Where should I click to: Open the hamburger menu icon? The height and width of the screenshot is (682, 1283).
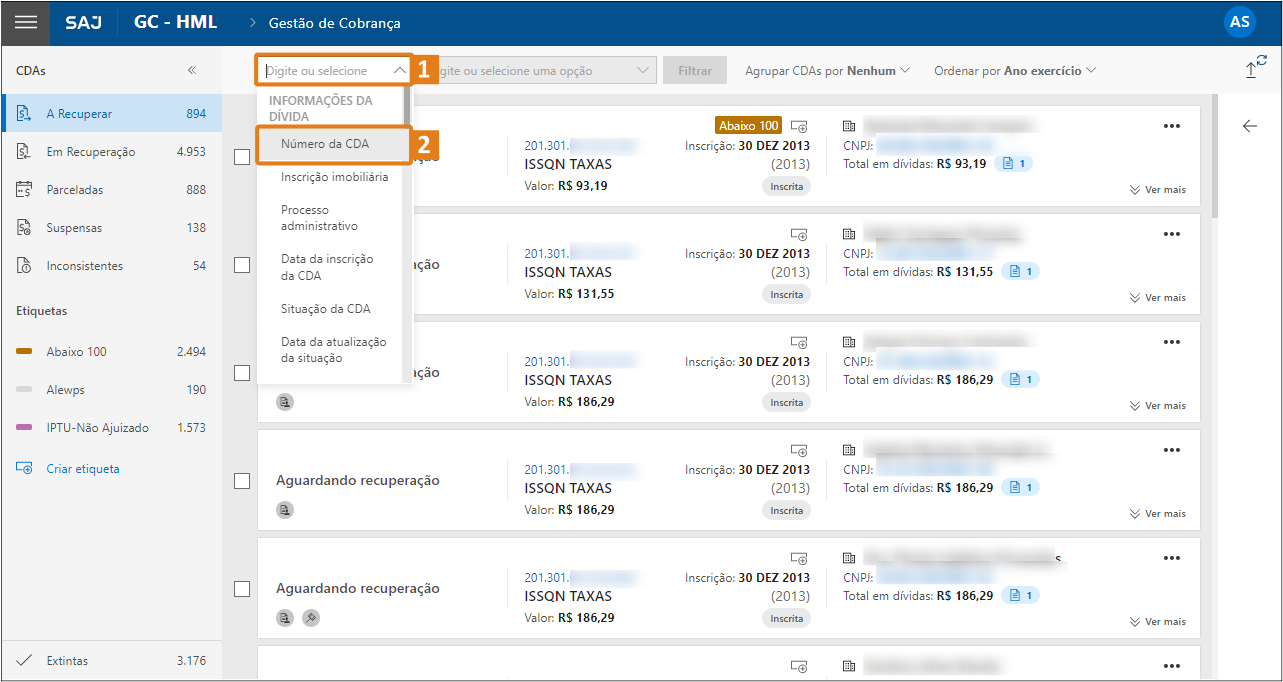26,22
